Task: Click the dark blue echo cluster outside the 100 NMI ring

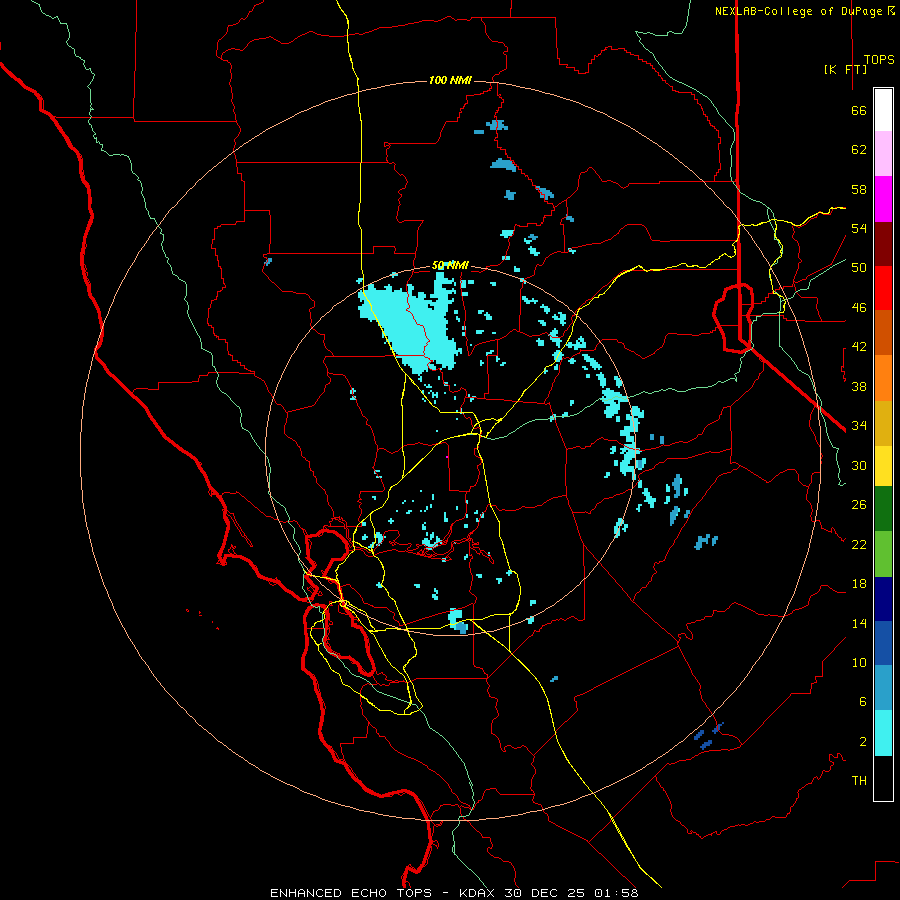Action: (709, 736)
